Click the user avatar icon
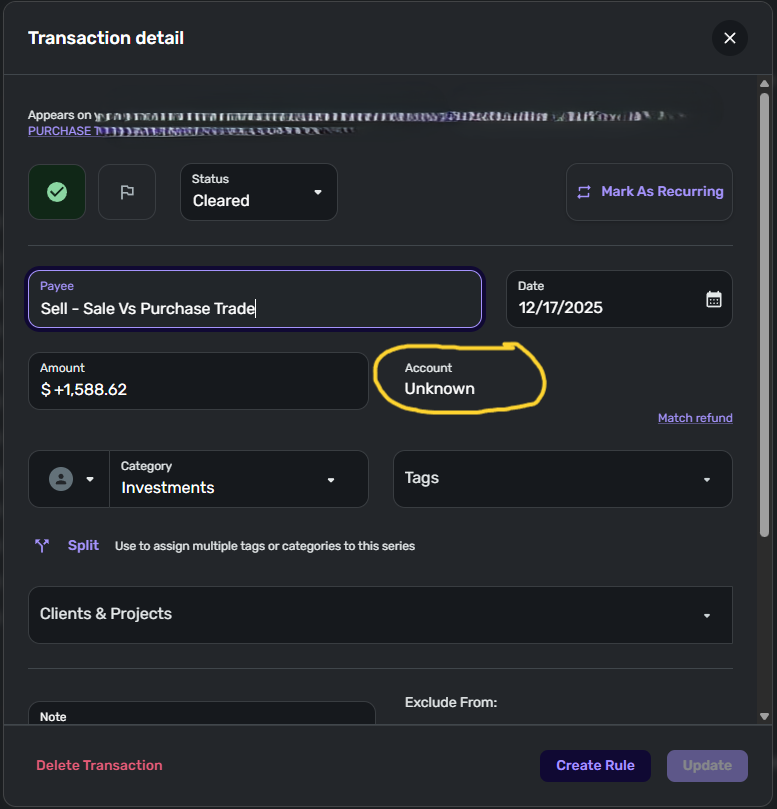The image size is (777, 809). (x=61, y=479)
